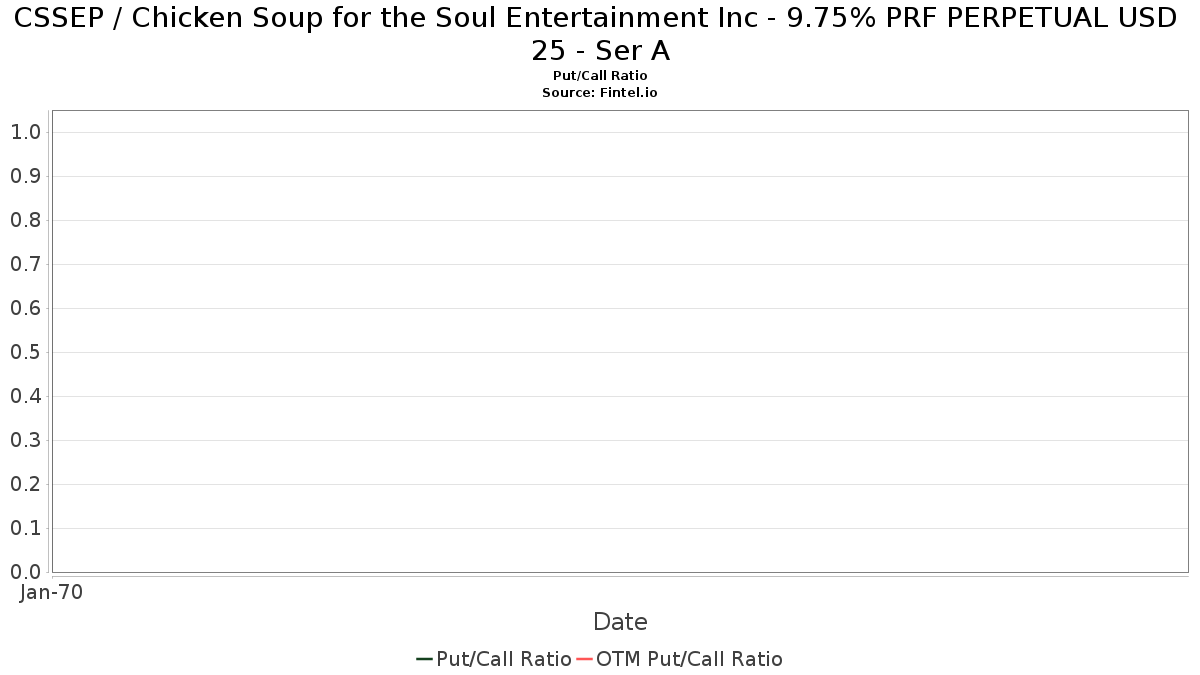Click the 0.3 y-axis tick label
Viewport: 1200px width, 675px height.
[25, 440]
